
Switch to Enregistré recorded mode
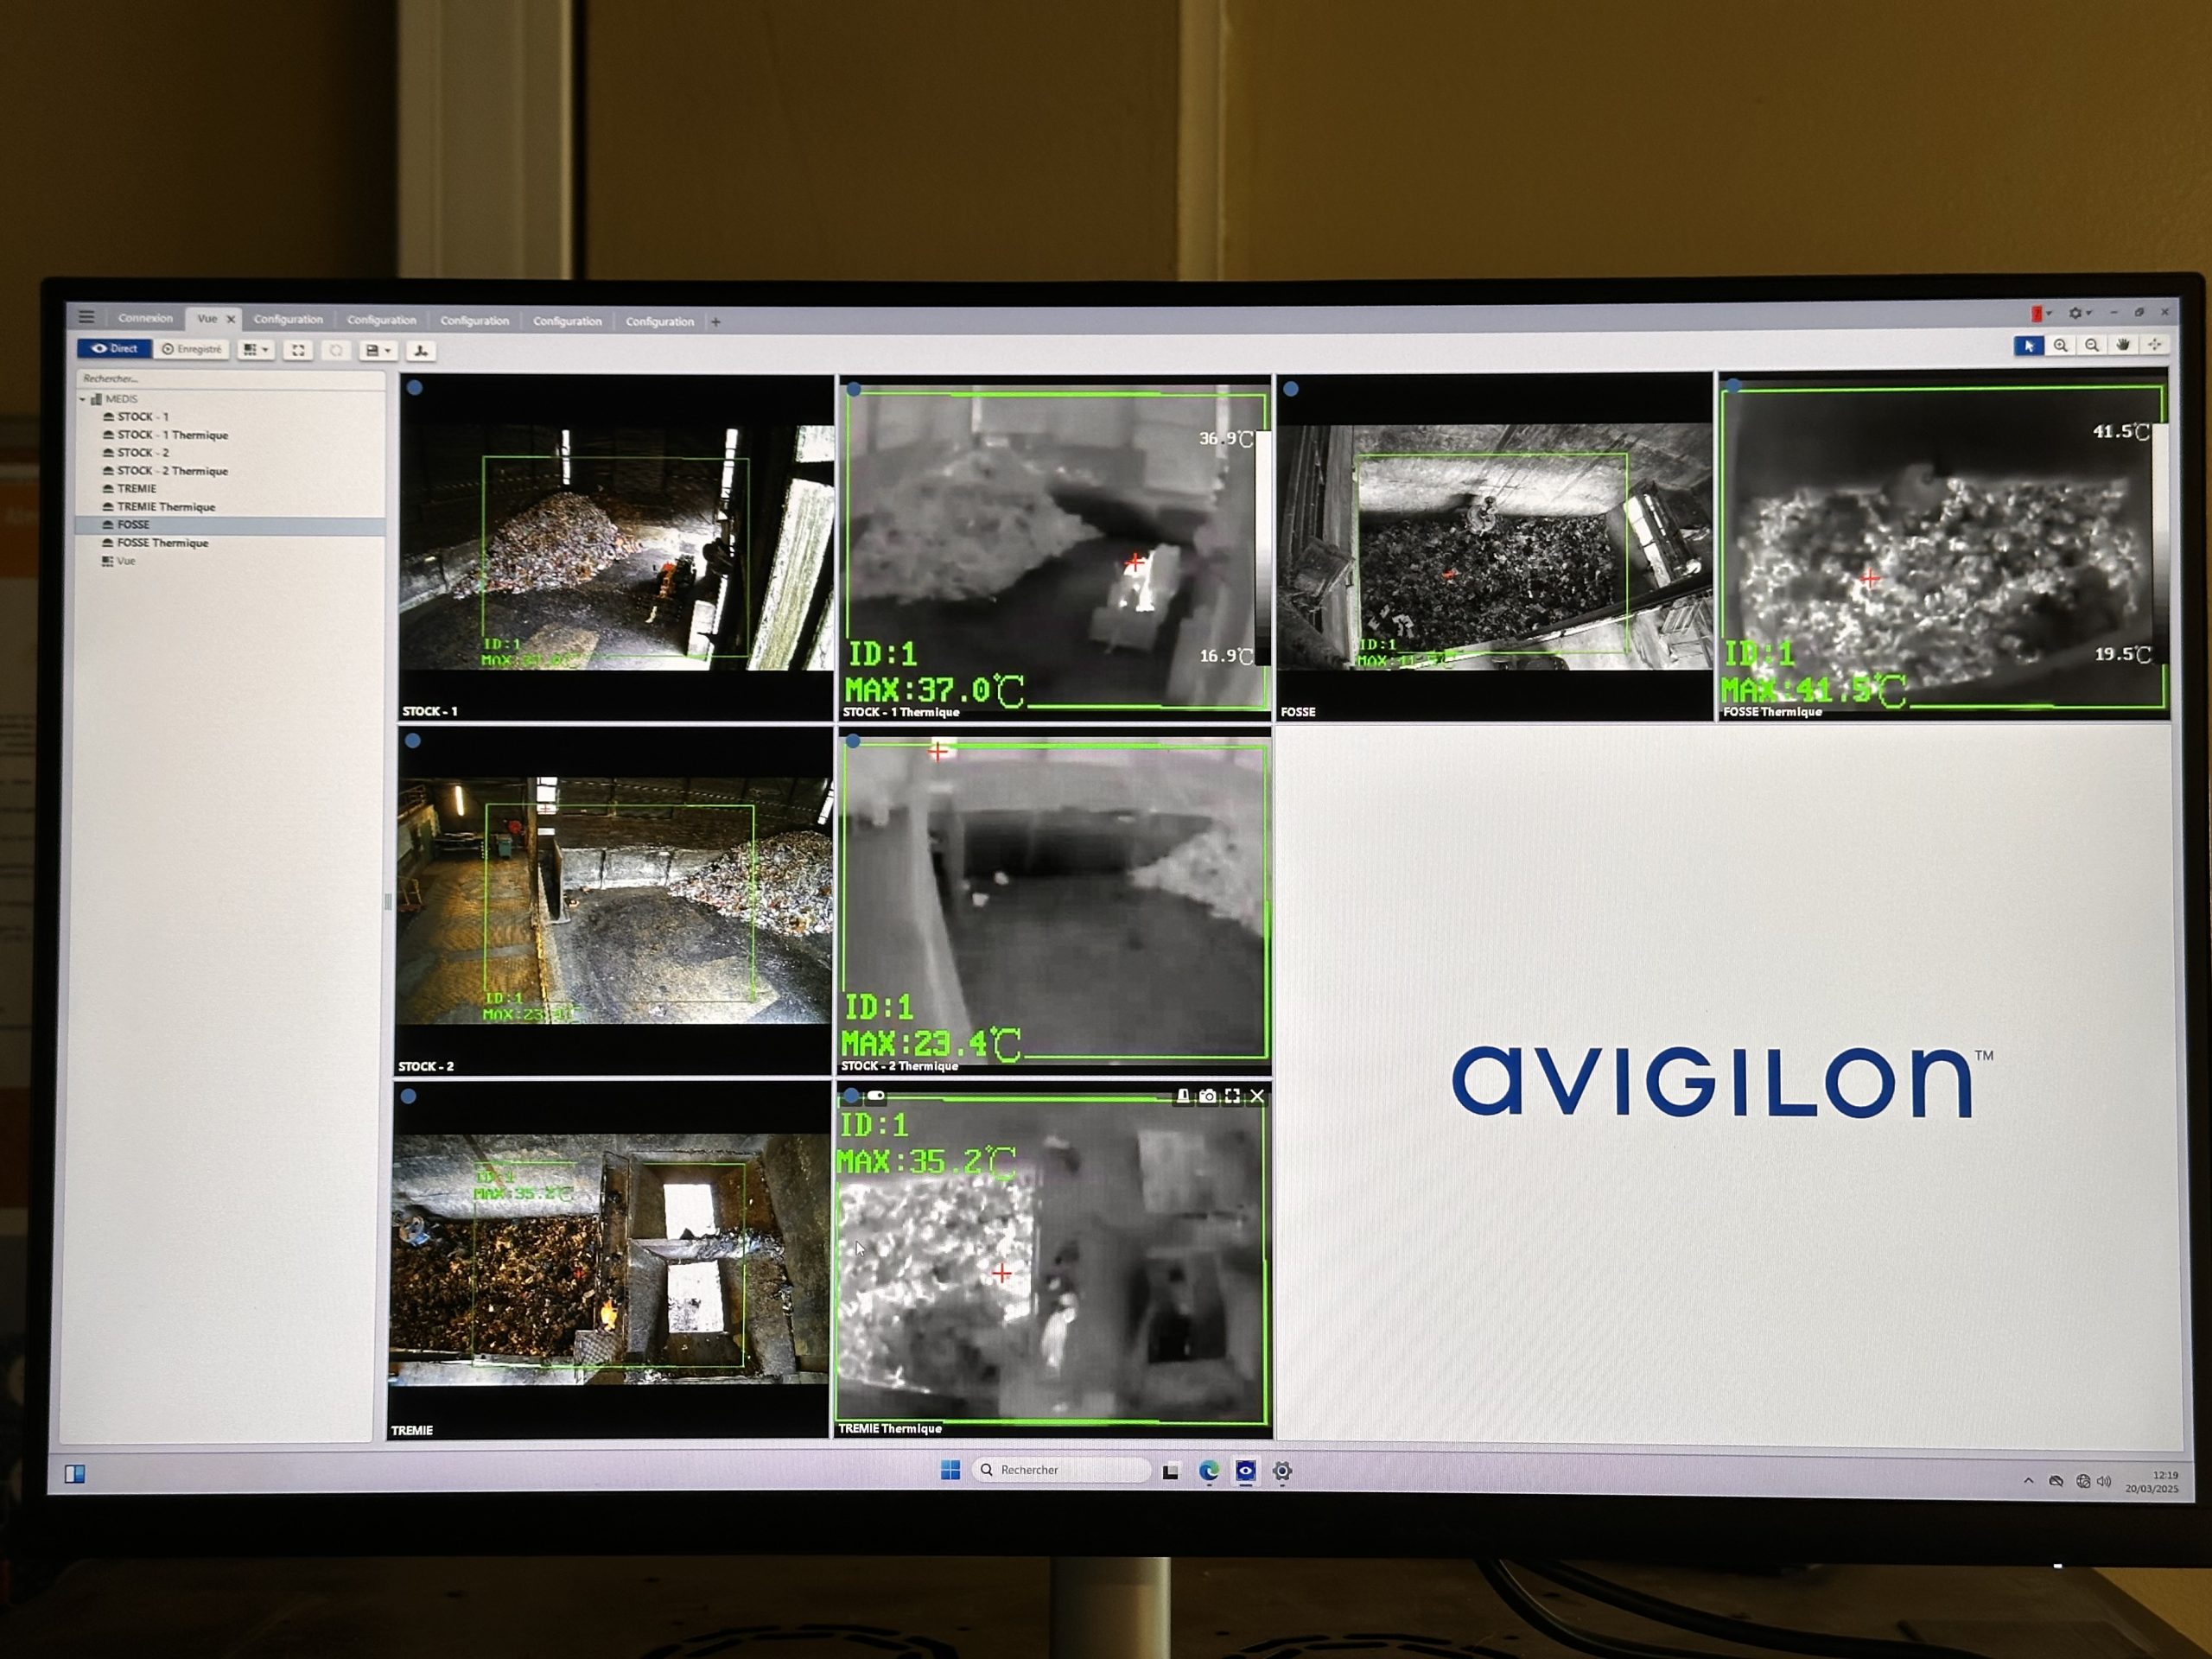[192, 349]
